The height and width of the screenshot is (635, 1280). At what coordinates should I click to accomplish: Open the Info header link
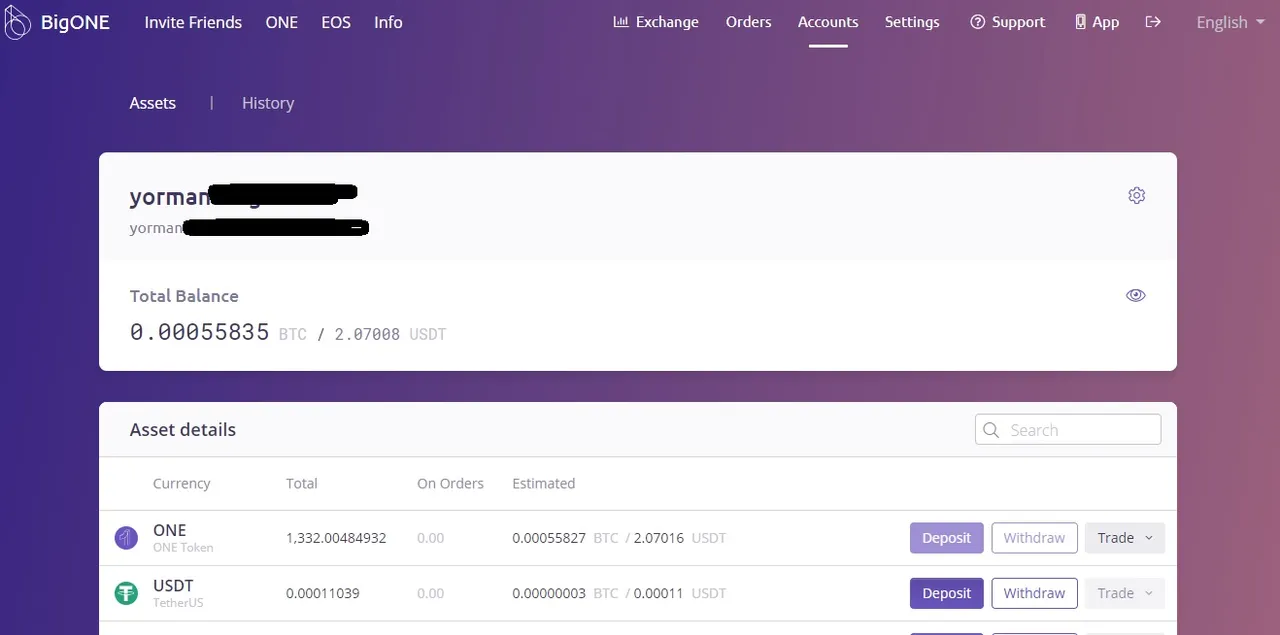[388, 22]
